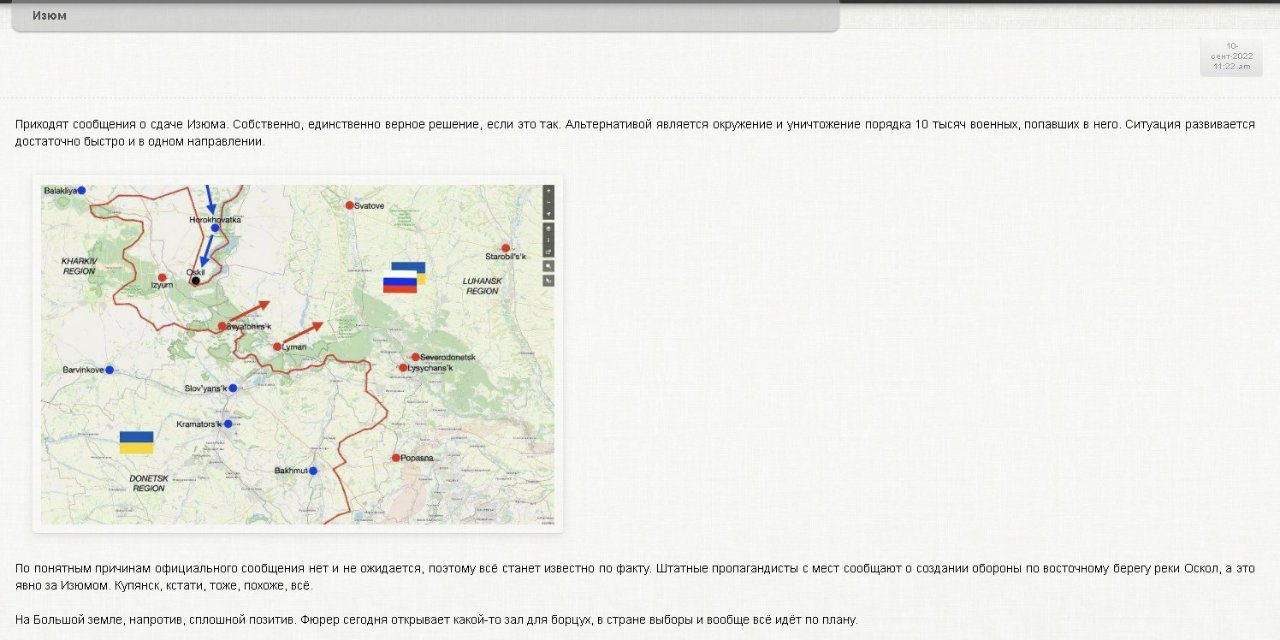Click the Ukrainian flag near Donetsk Region
This screenshot has width=1280, height=640.
136,442
